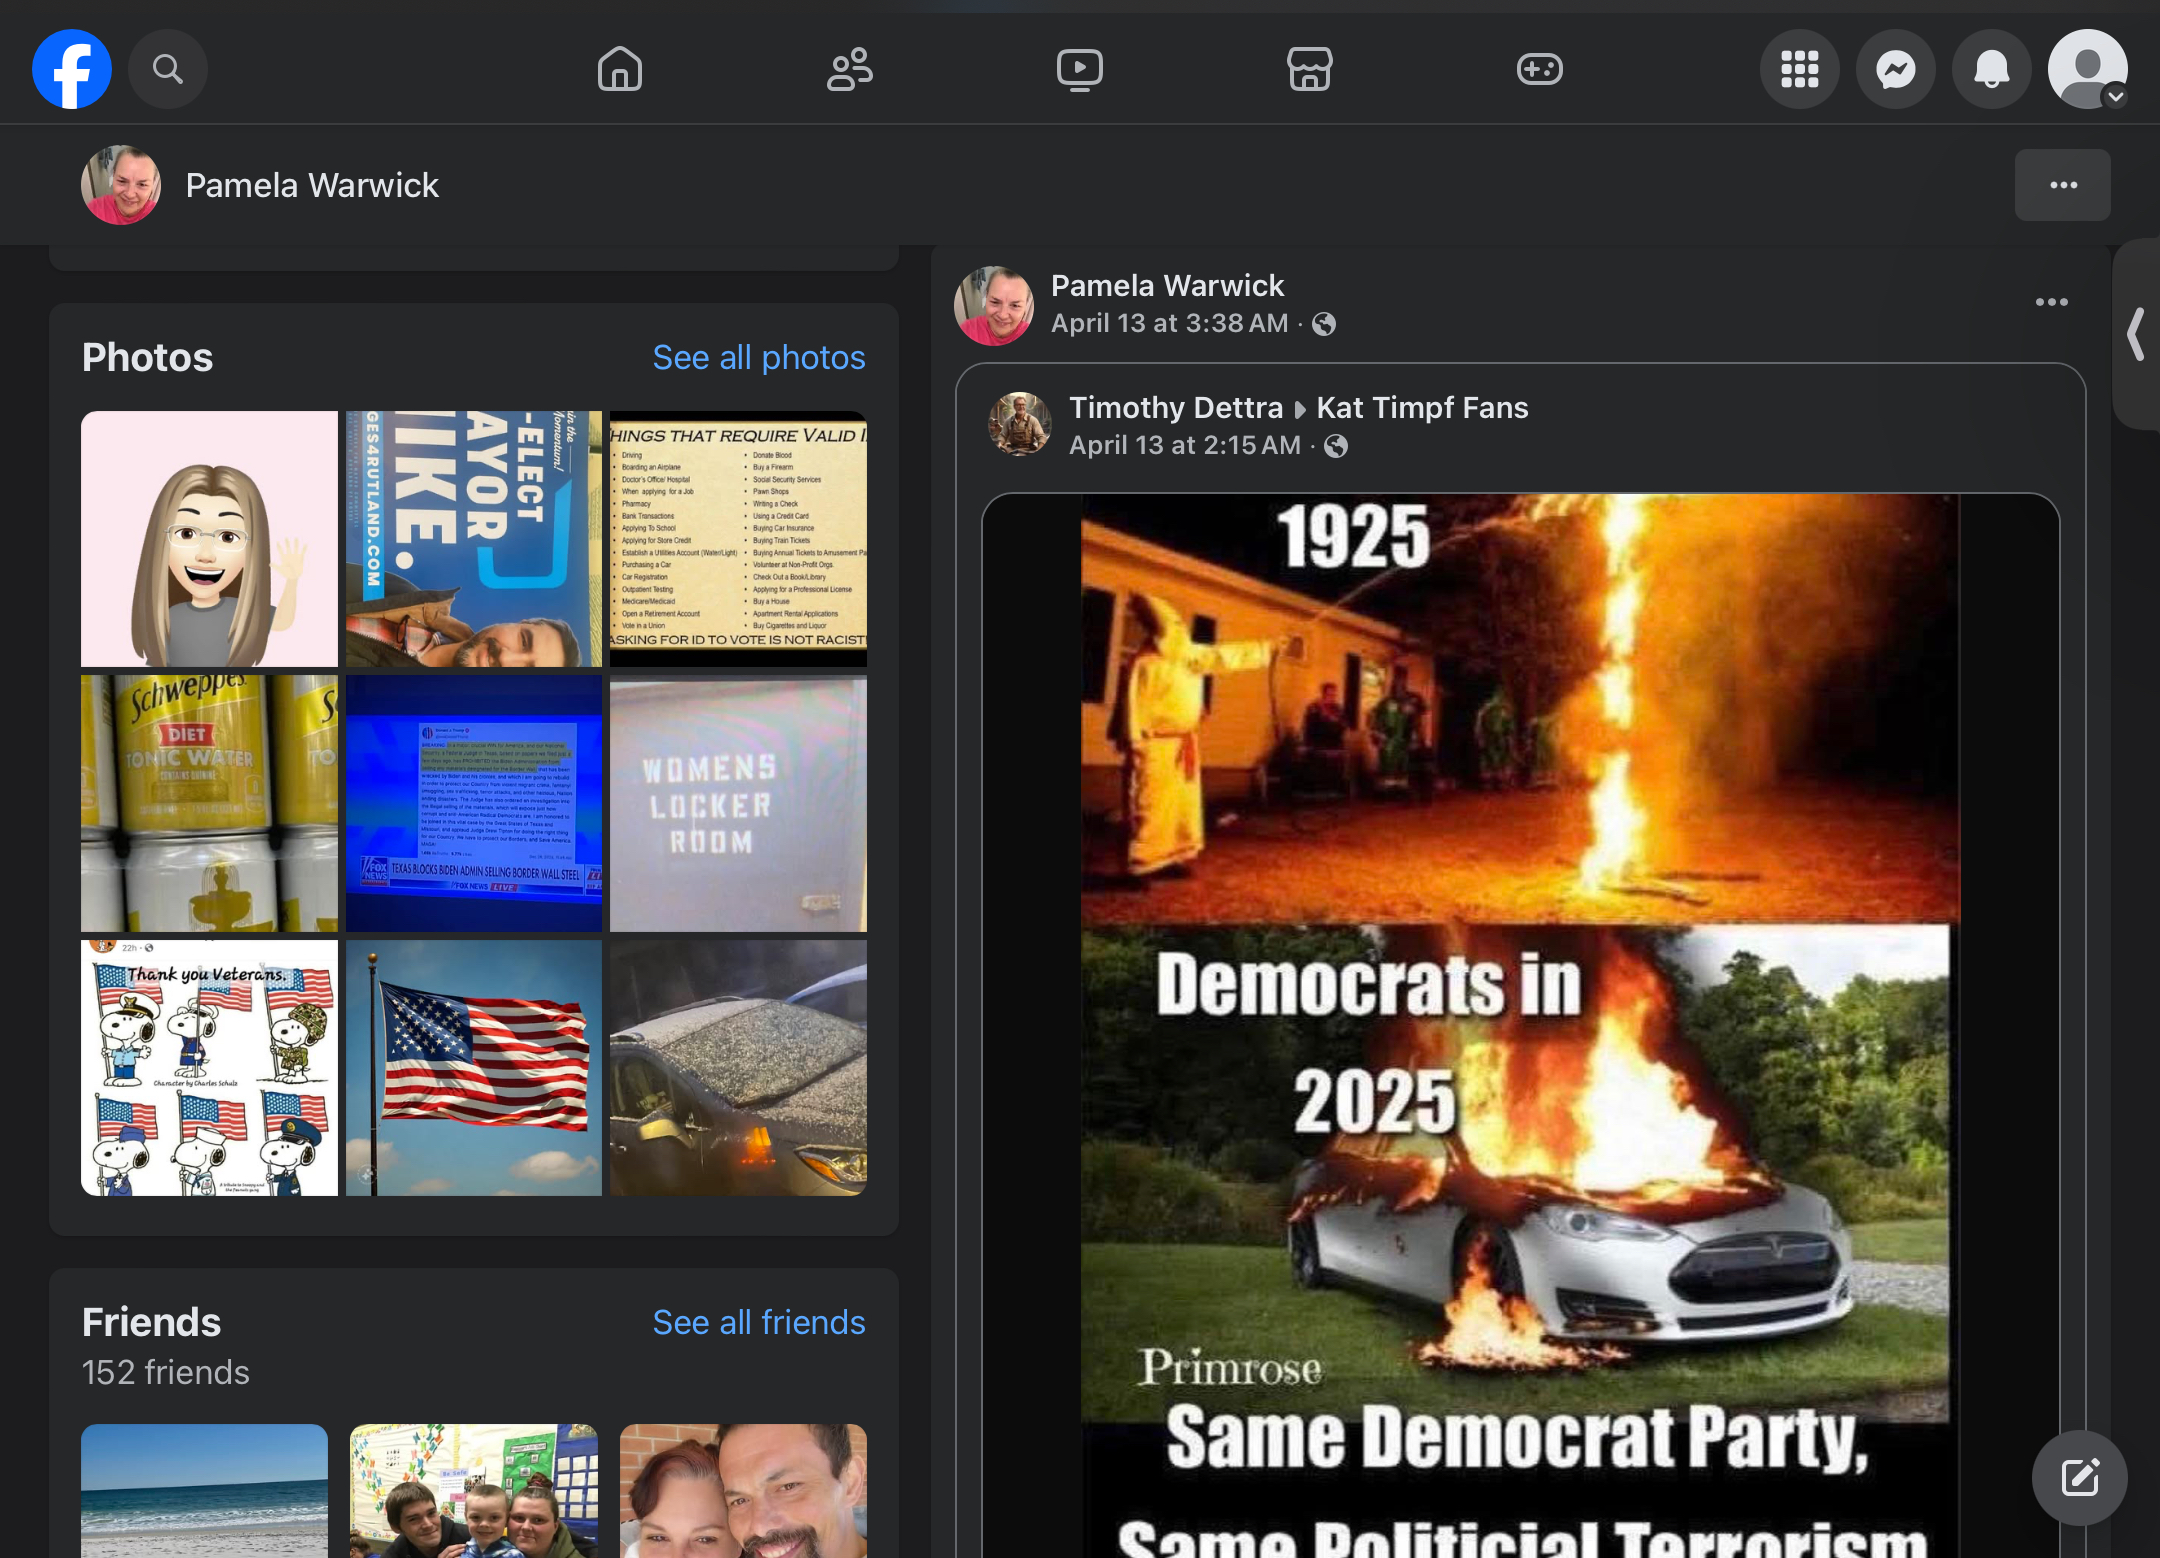Click the public globe icon on Pamela's post

(1324, 324)
